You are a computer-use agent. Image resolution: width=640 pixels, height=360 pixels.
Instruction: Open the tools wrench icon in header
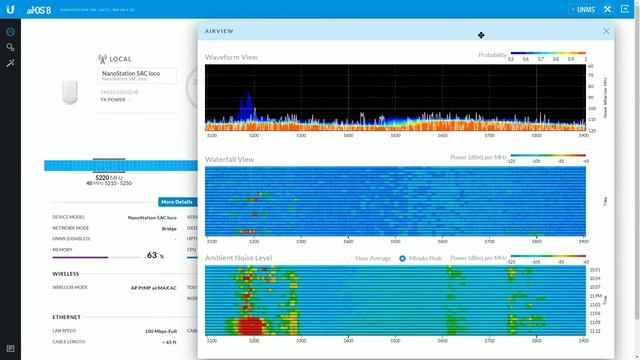[x=607, y=9]
